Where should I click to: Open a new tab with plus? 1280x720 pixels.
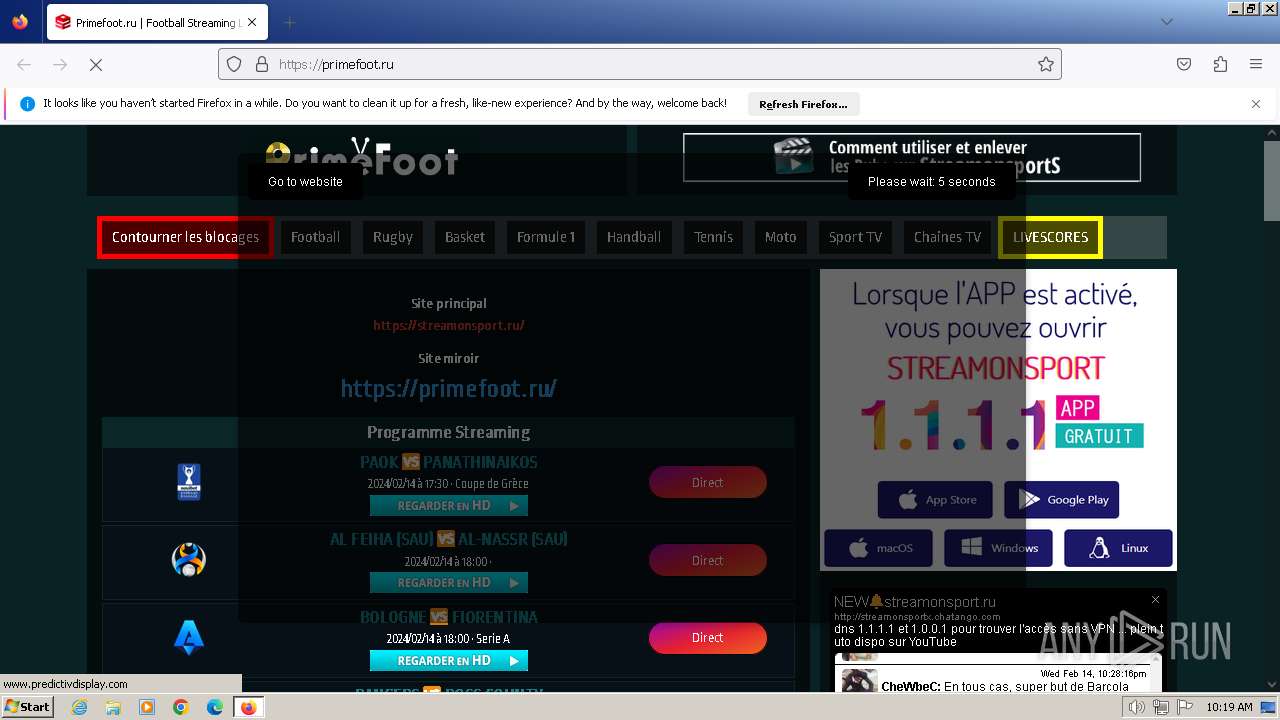click(289, 22)
